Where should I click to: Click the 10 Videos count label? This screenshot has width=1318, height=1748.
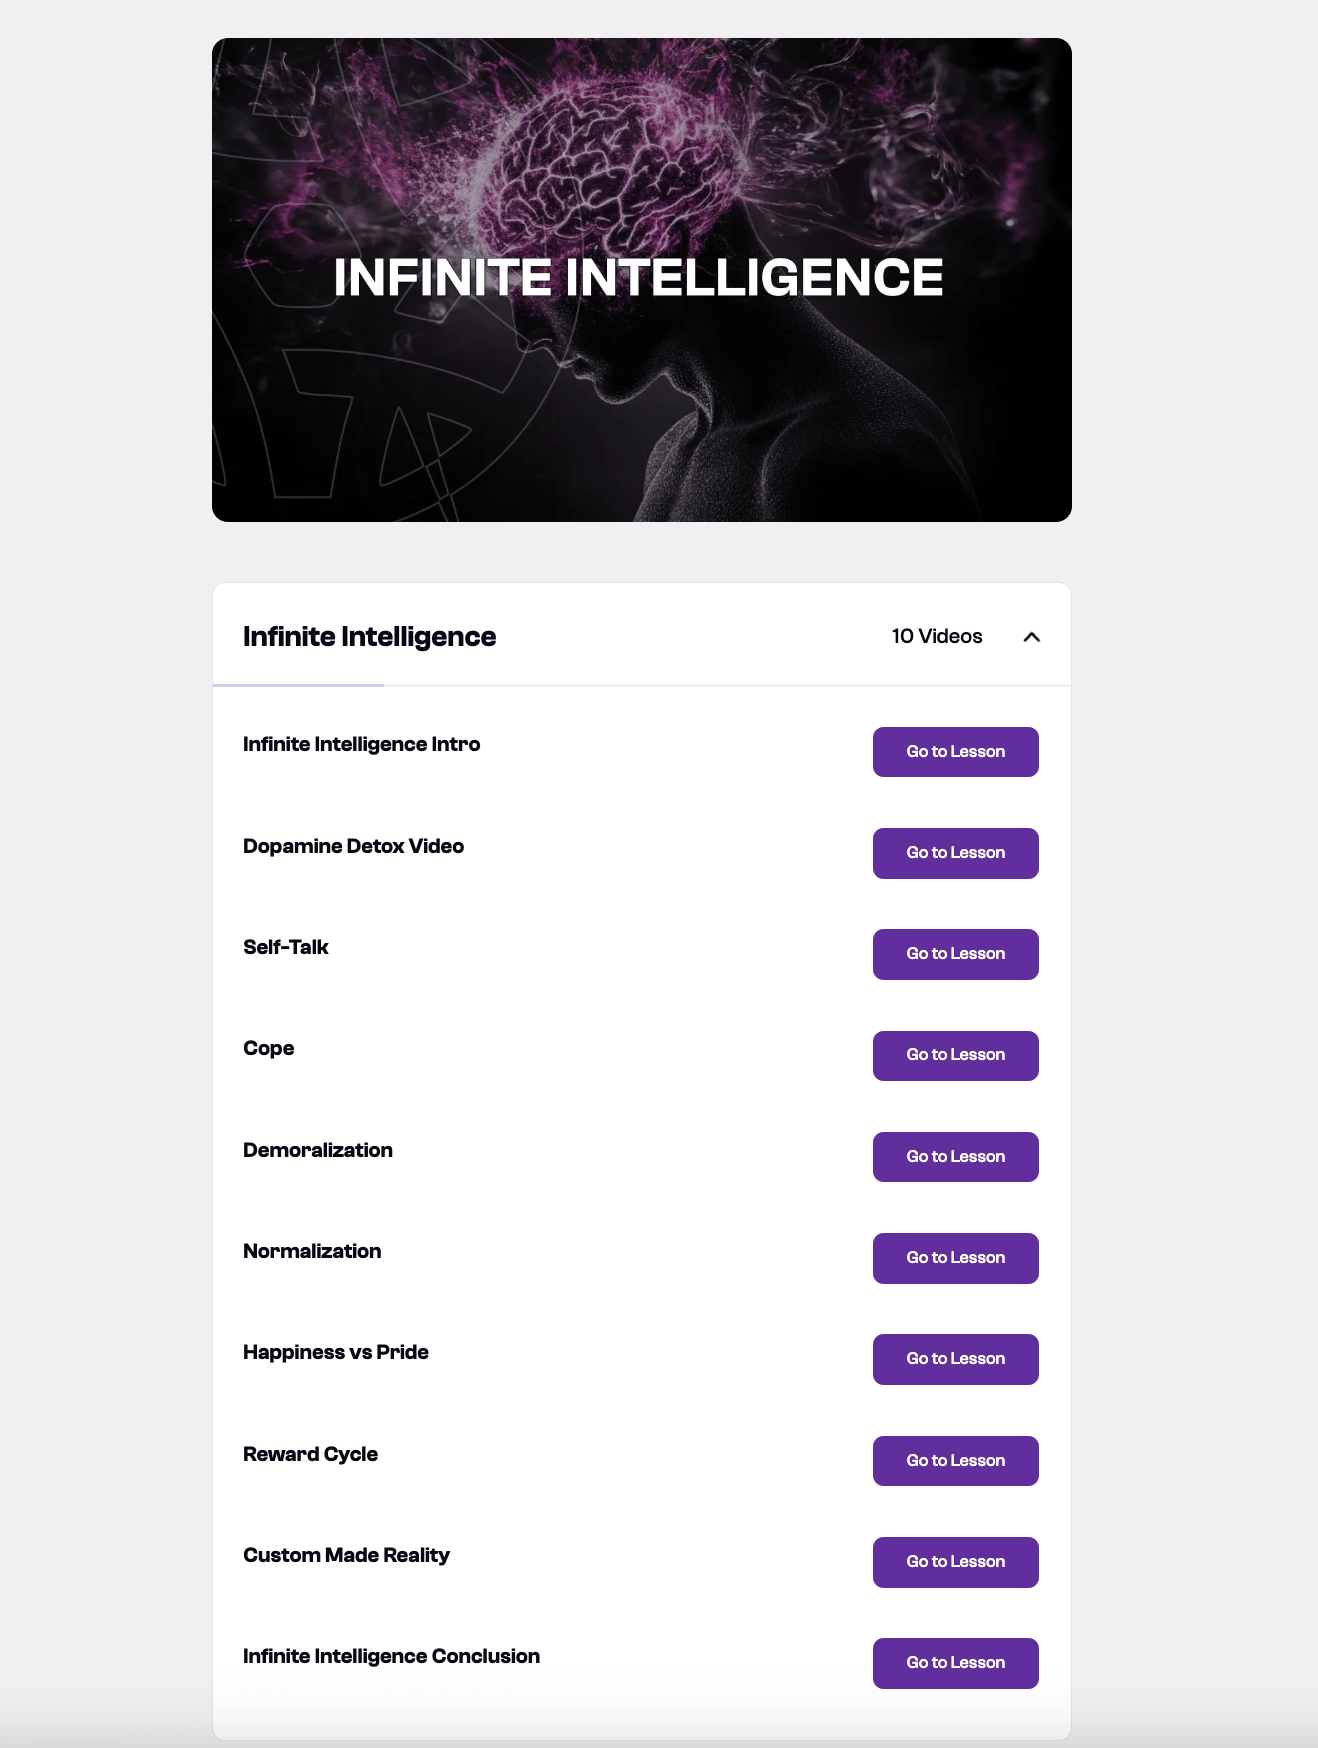click(x=937, y=636)
